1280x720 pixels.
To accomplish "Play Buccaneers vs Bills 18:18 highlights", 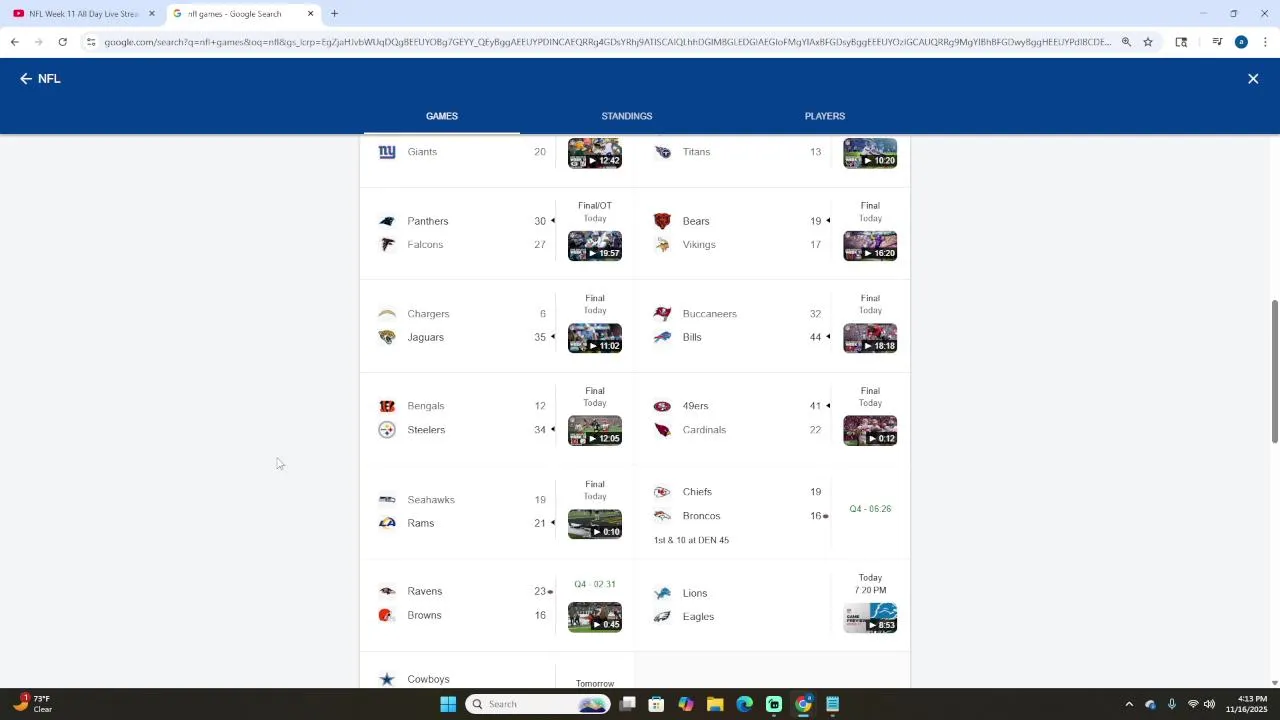I will click(x=870, y=338).
